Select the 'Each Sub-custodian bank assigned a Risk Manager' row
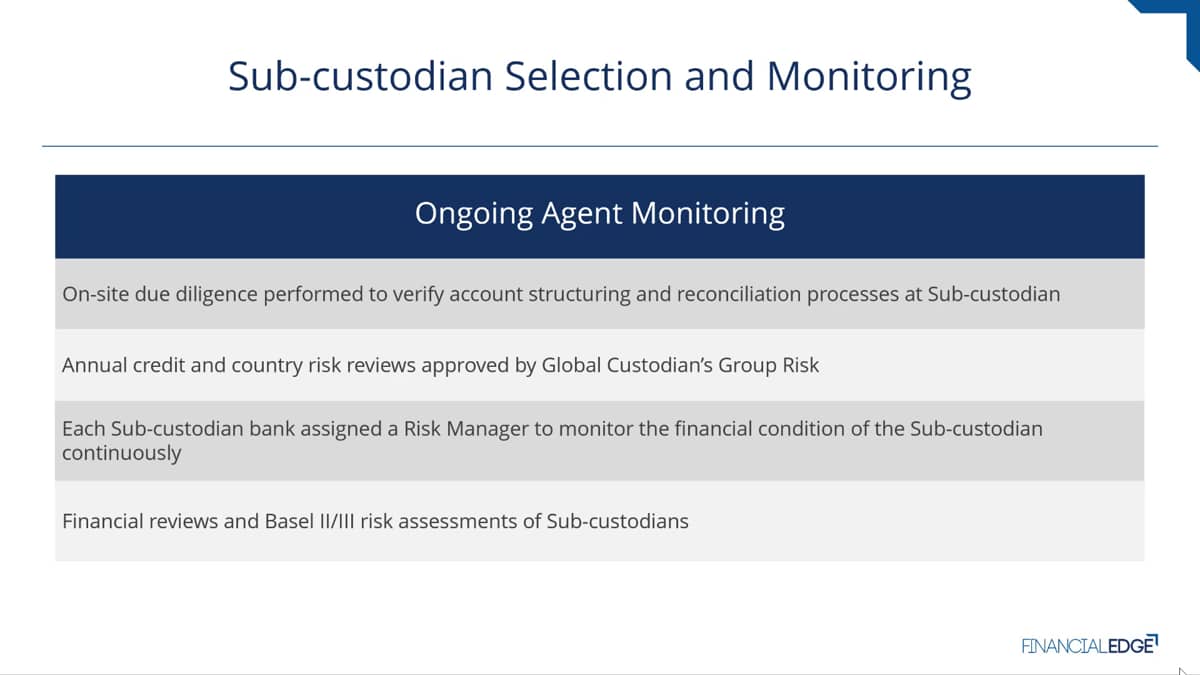 point(600,440)
